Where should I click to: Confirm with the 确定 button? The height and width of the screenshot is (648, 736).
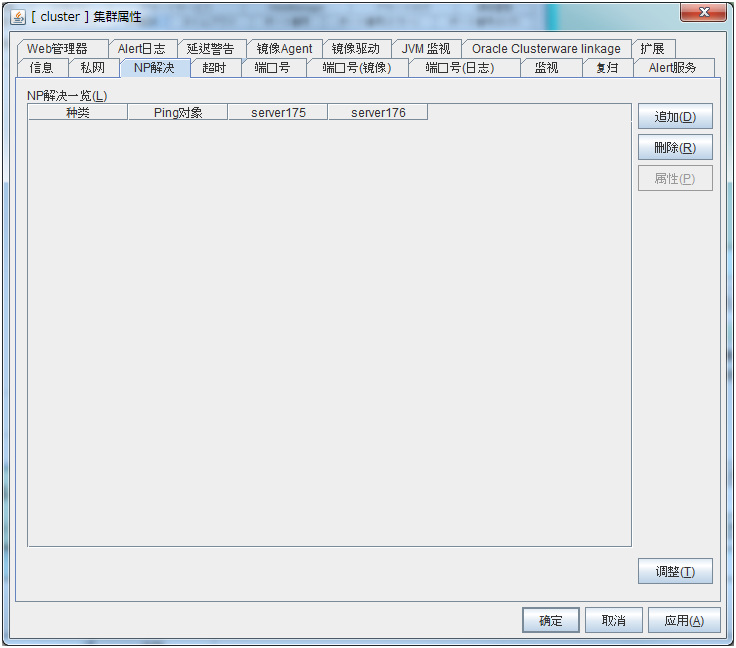550,621
